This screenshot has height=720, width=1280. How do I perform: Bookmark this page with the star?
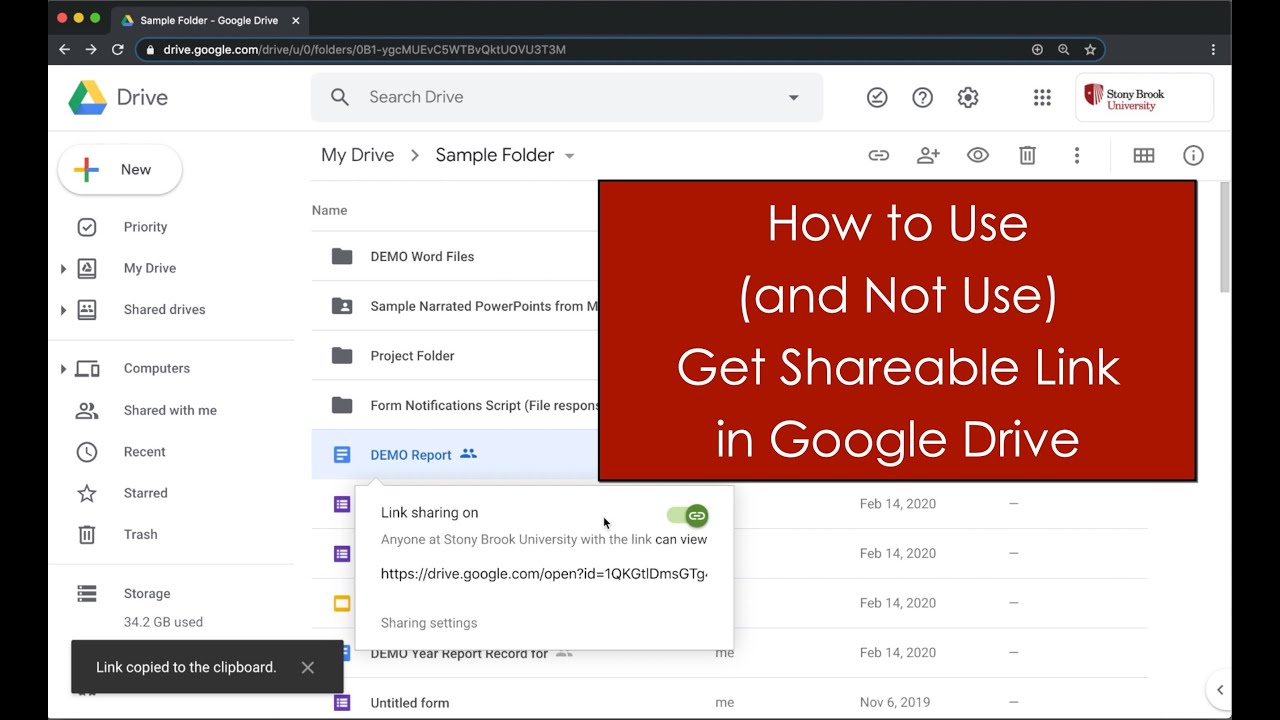(x=1090, y=49)
